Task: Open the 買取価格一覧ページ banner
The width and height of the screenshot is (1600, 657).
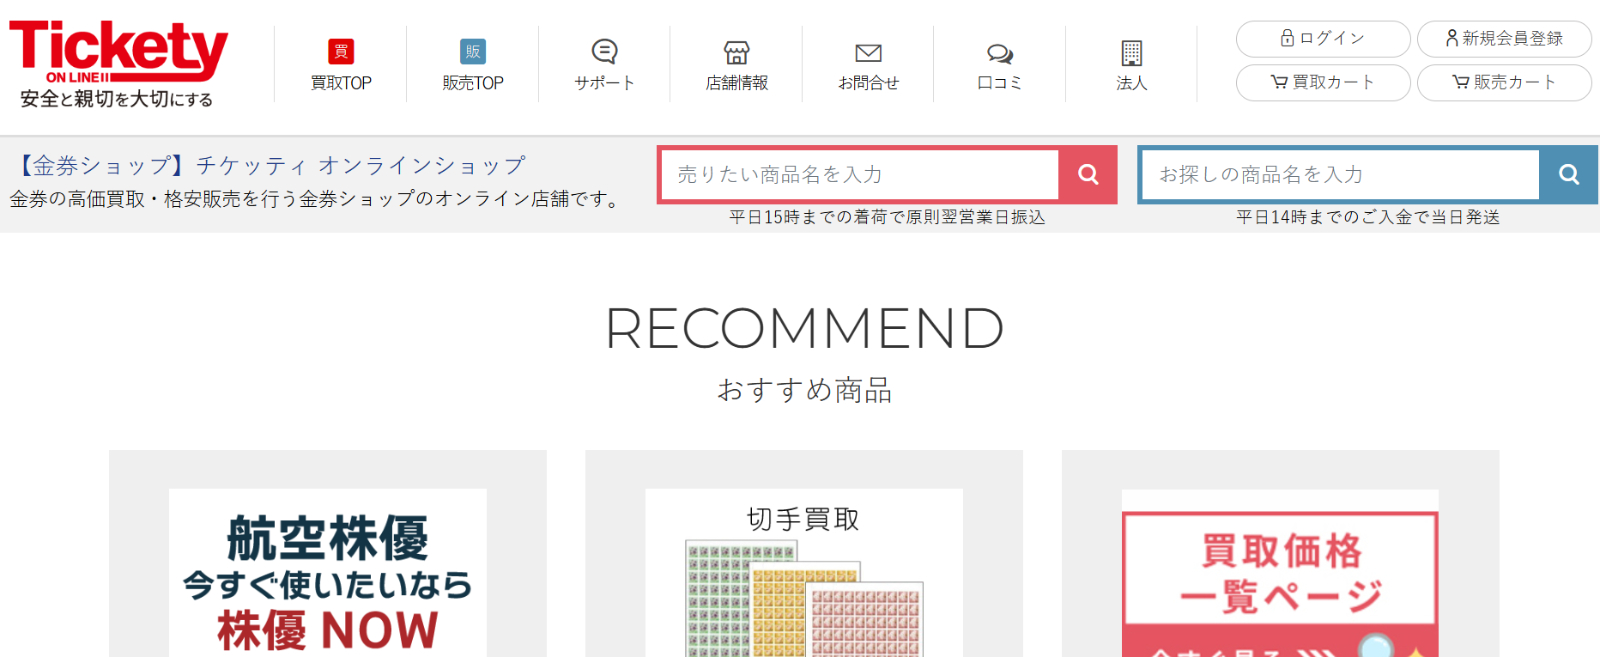Action: pos(1280,575)
